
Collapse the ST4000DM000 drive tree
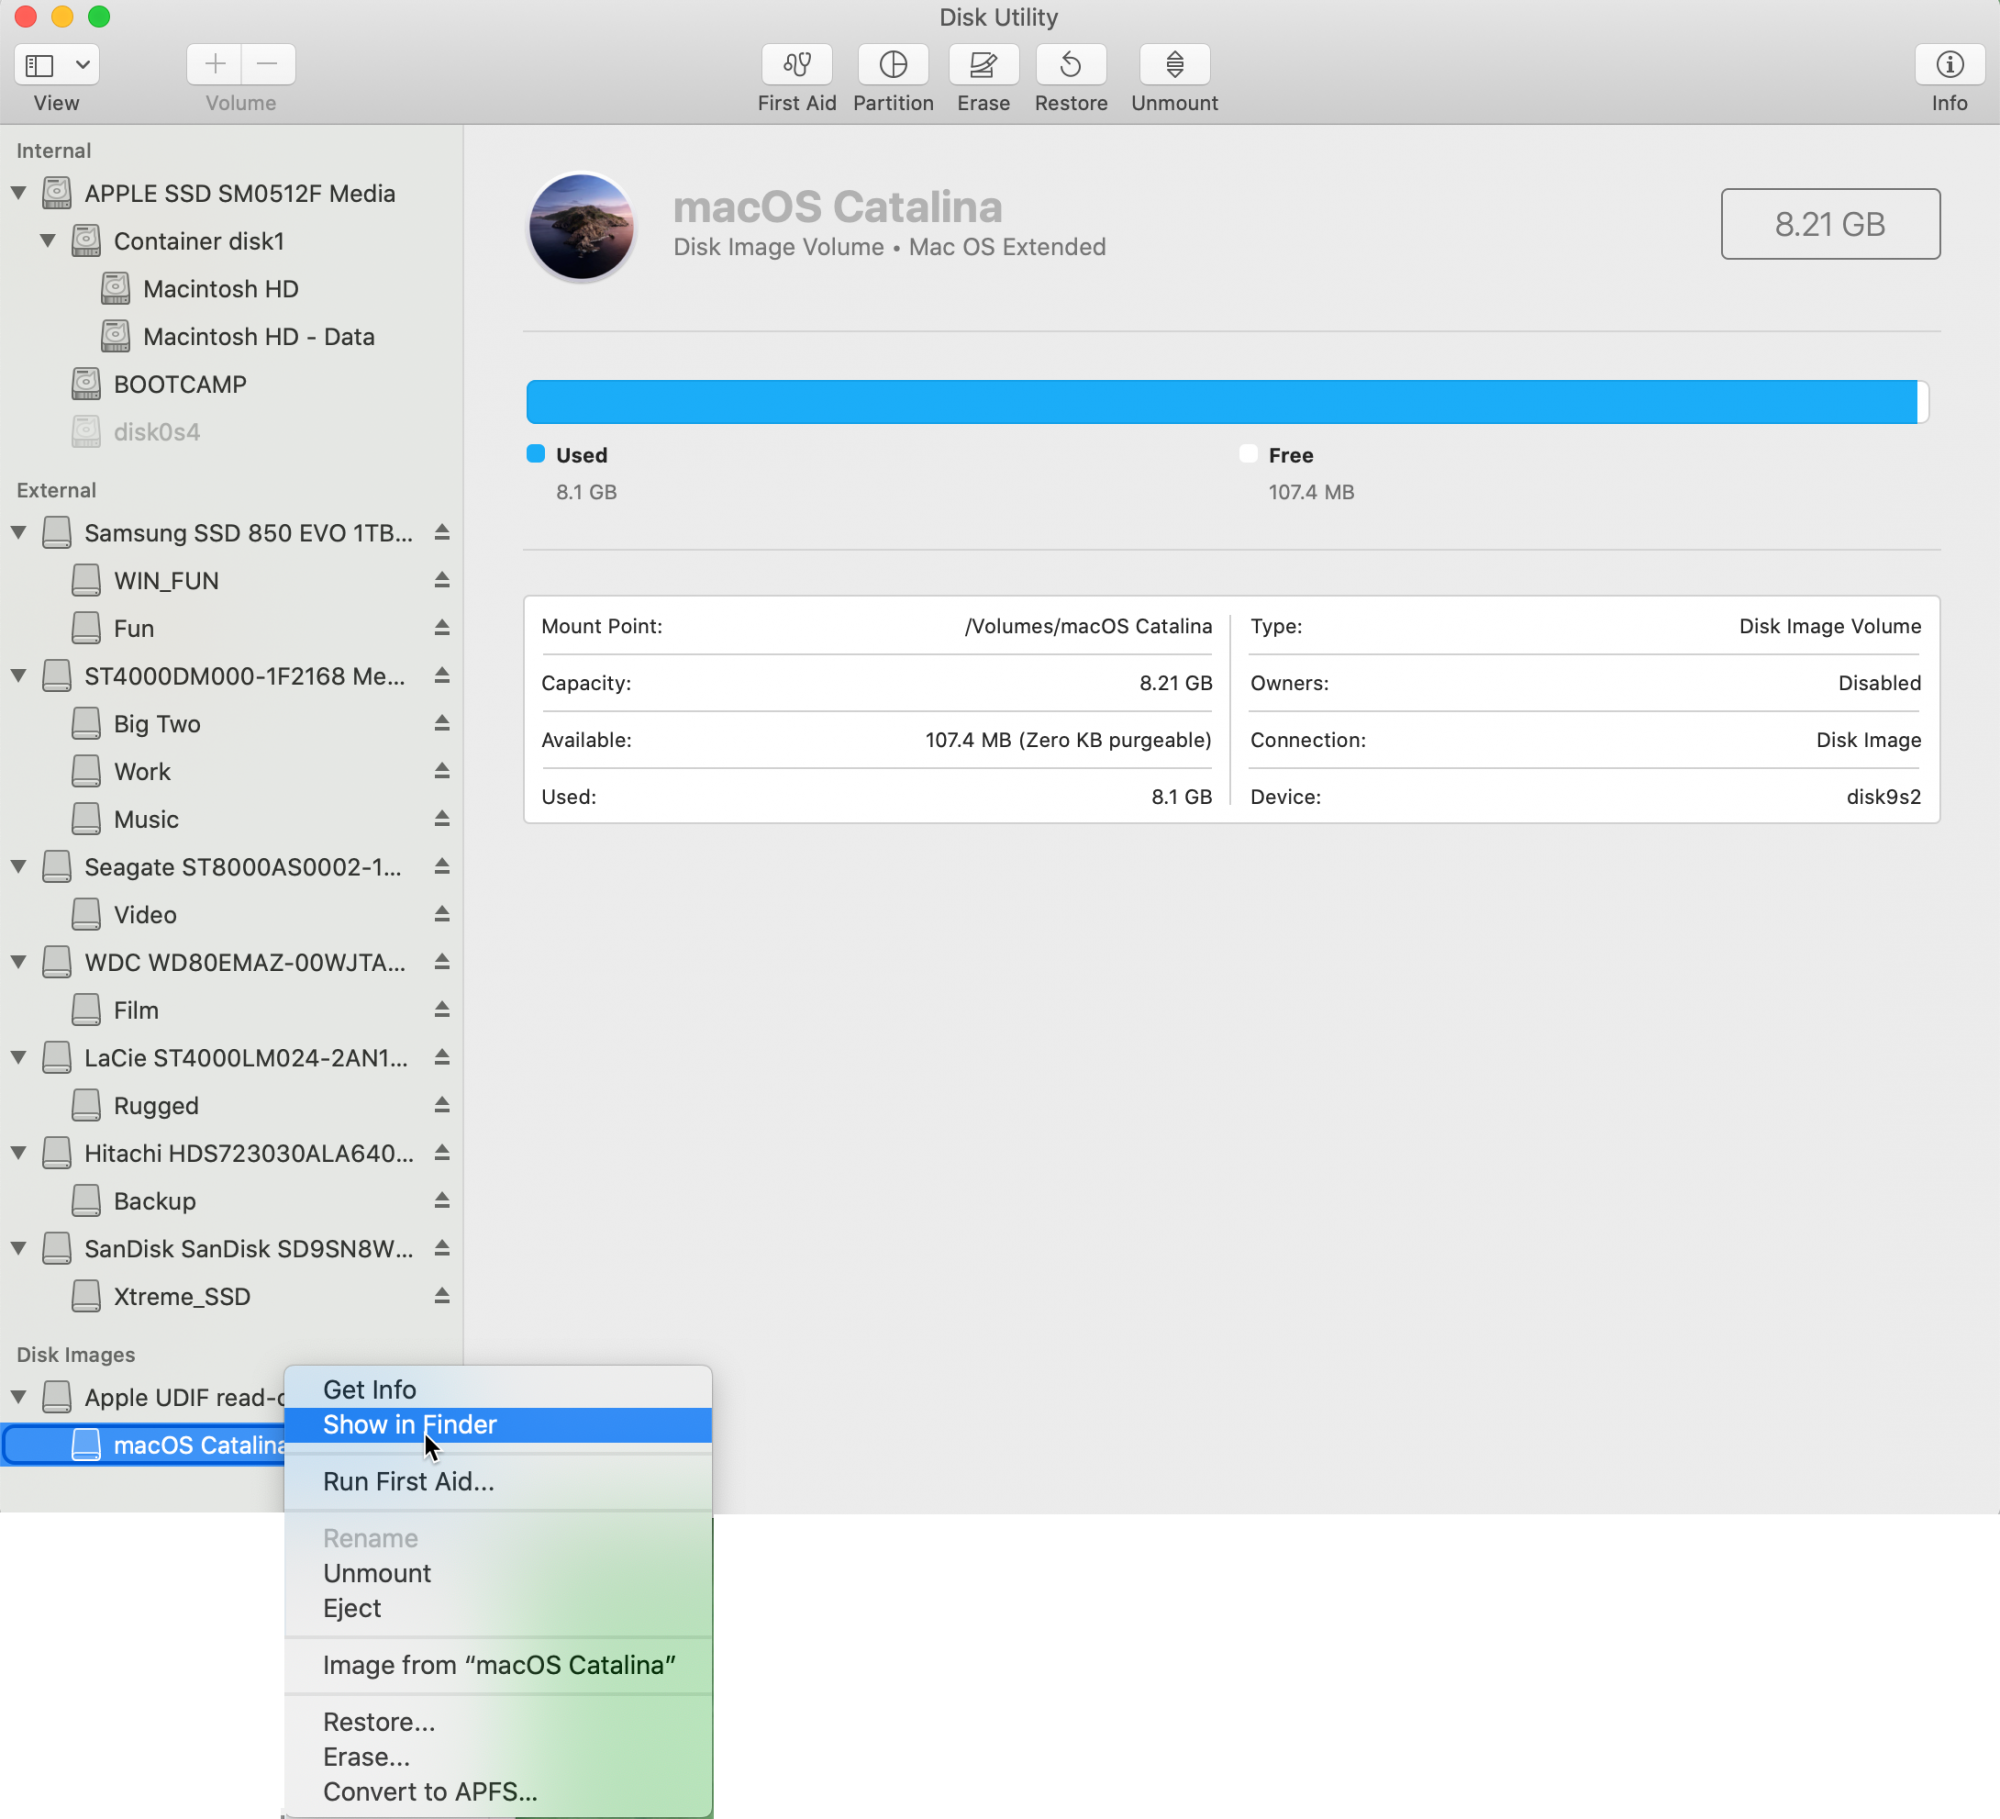click(18, 676)
